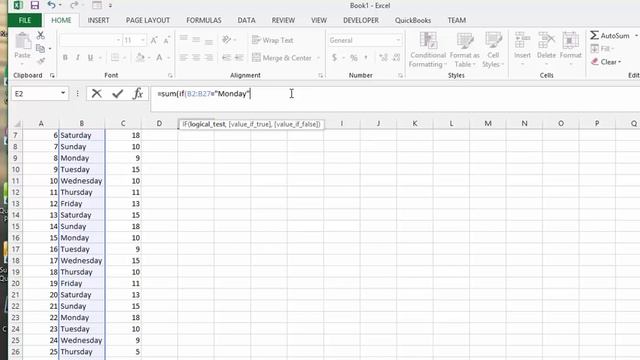The width and height of the screenshot is (640, 360).
Task: Click the Format Painter brush icon
Action: 40,62
